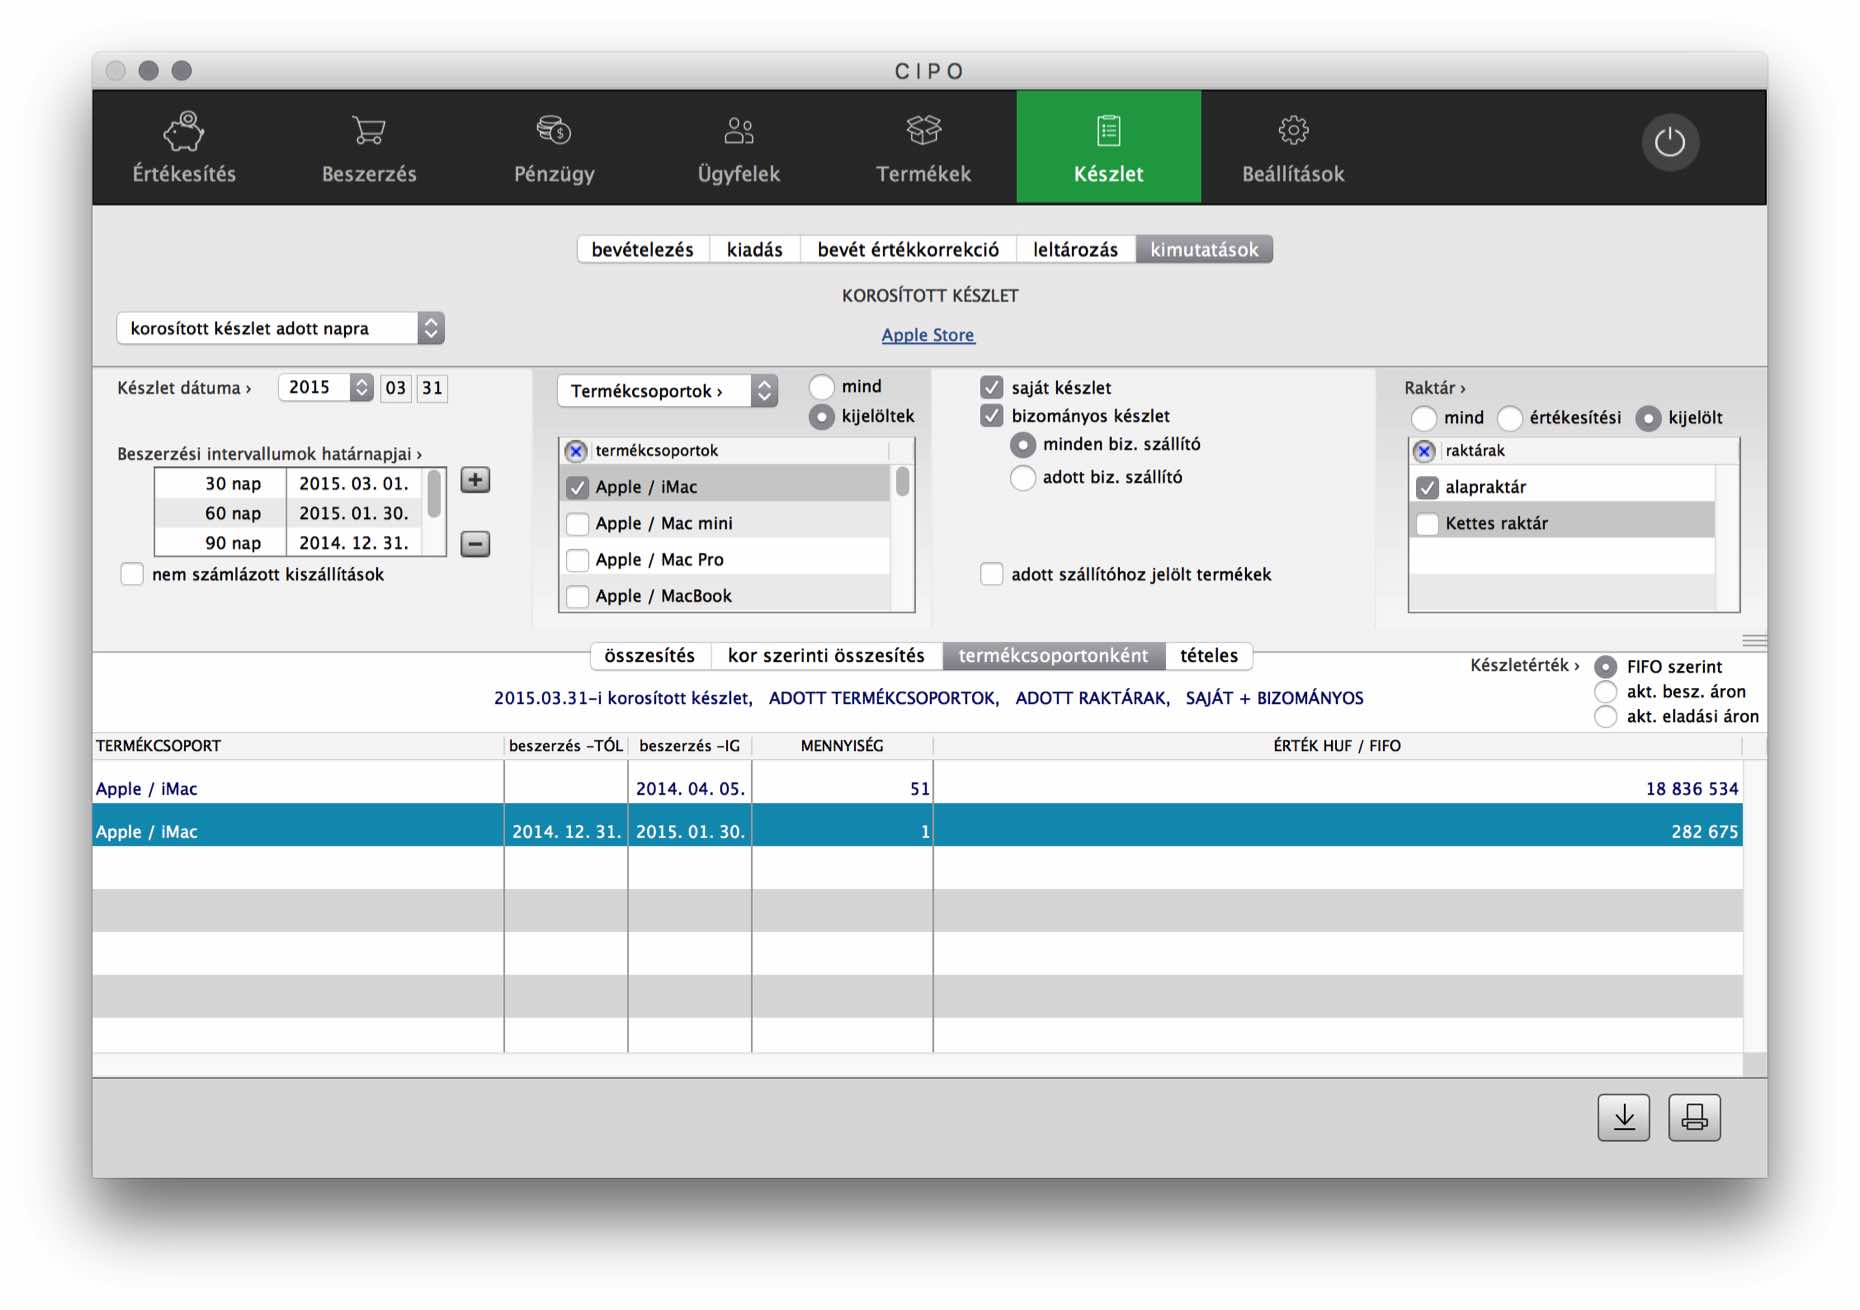Open the Beállítások gear settings

pyautogui.click(x=1292, y=147)
